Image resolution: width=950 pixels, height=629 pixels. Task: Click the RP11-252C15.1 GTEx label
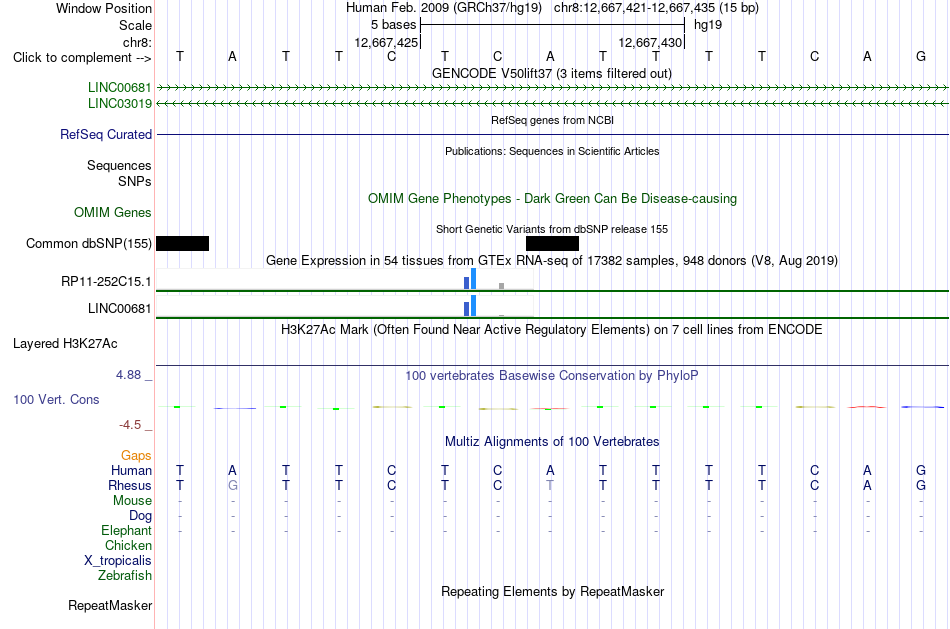click(x=106, y=282)
